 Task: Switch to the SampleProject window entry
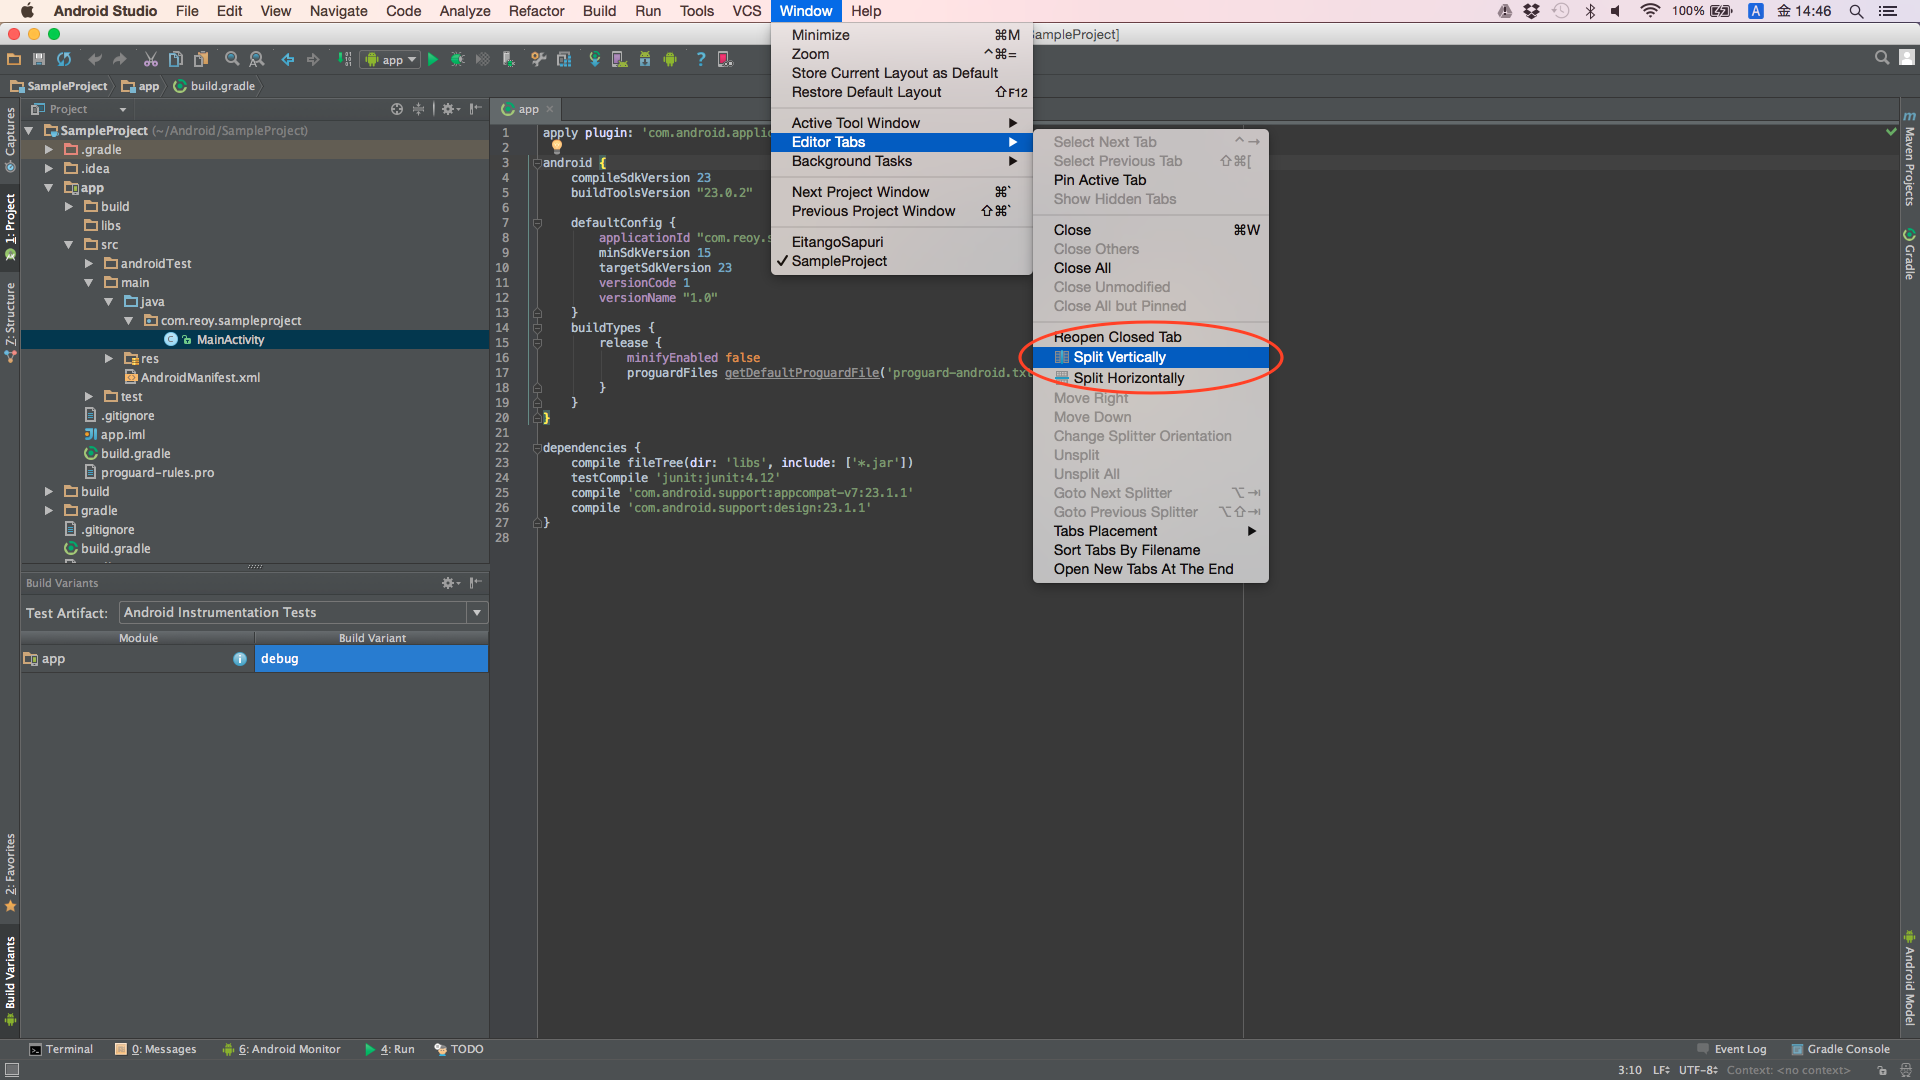click(x=839, y=261)
